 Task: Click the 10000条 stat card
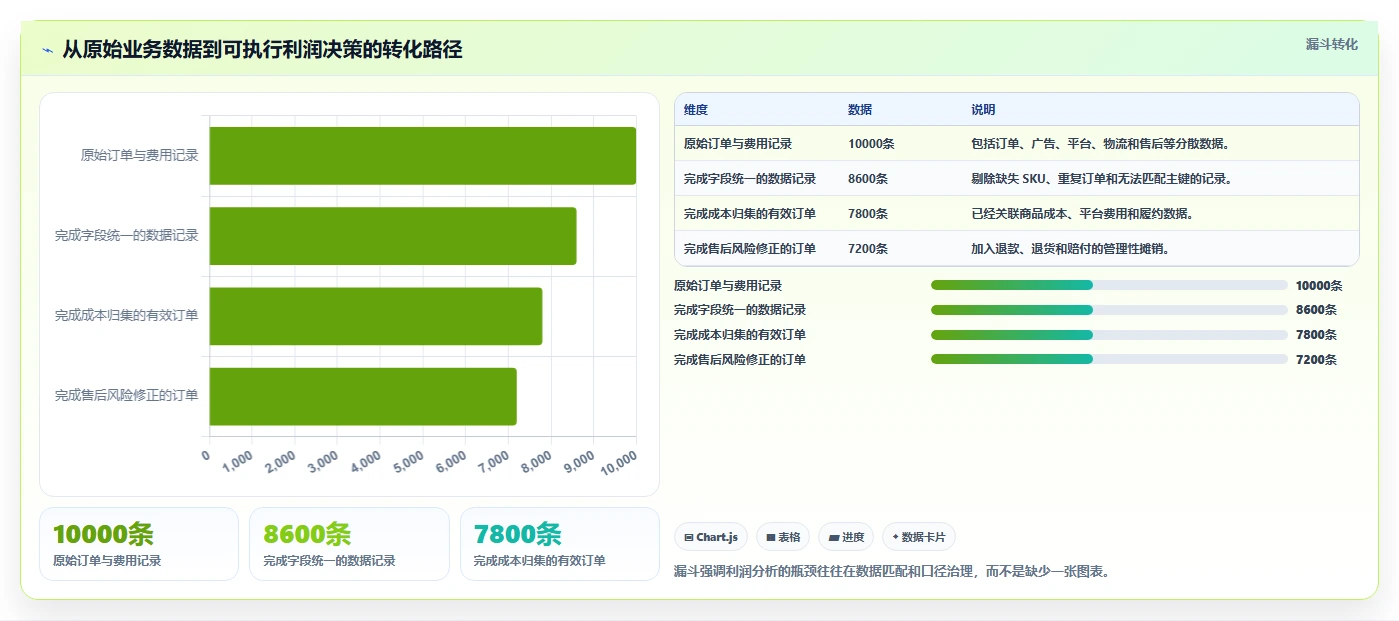coord(139,544)
